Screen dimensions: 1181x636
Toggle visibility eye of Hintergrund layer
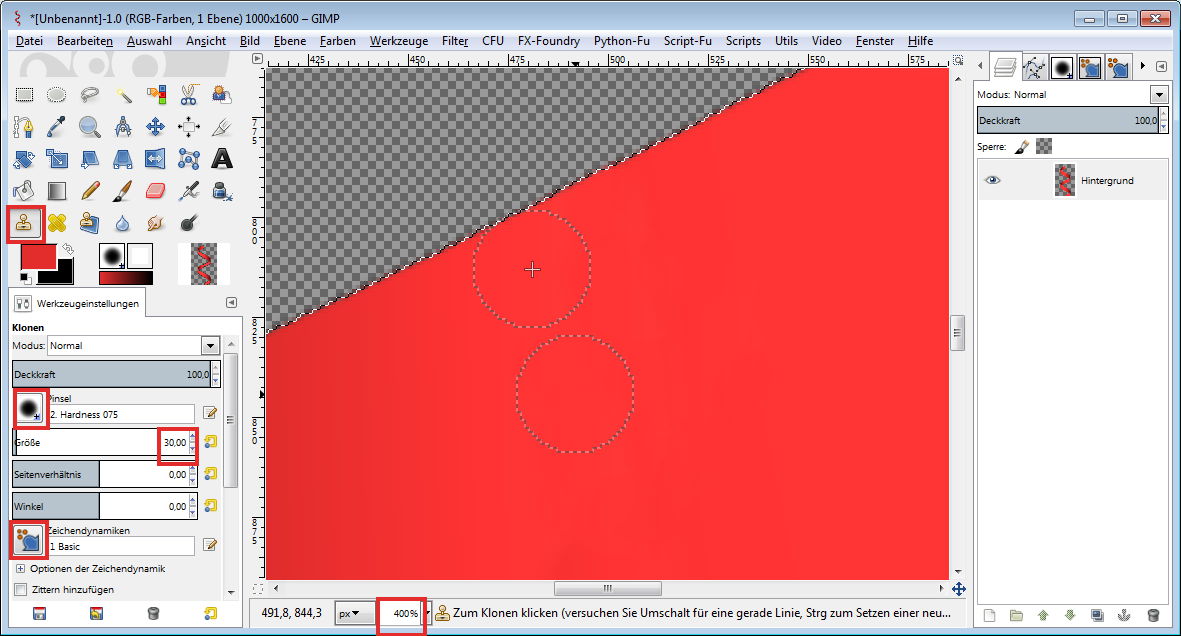point(993,180)
